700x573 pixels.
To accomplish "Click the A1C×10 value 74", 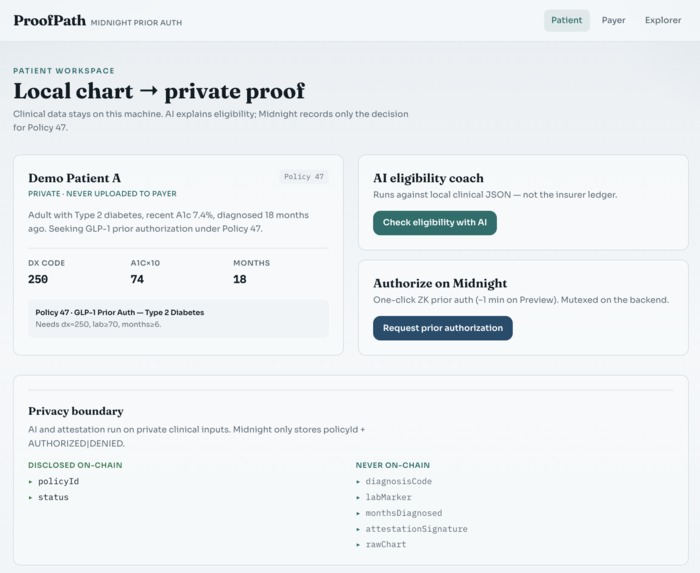I will pyautogui.click(x=137, y=279).
